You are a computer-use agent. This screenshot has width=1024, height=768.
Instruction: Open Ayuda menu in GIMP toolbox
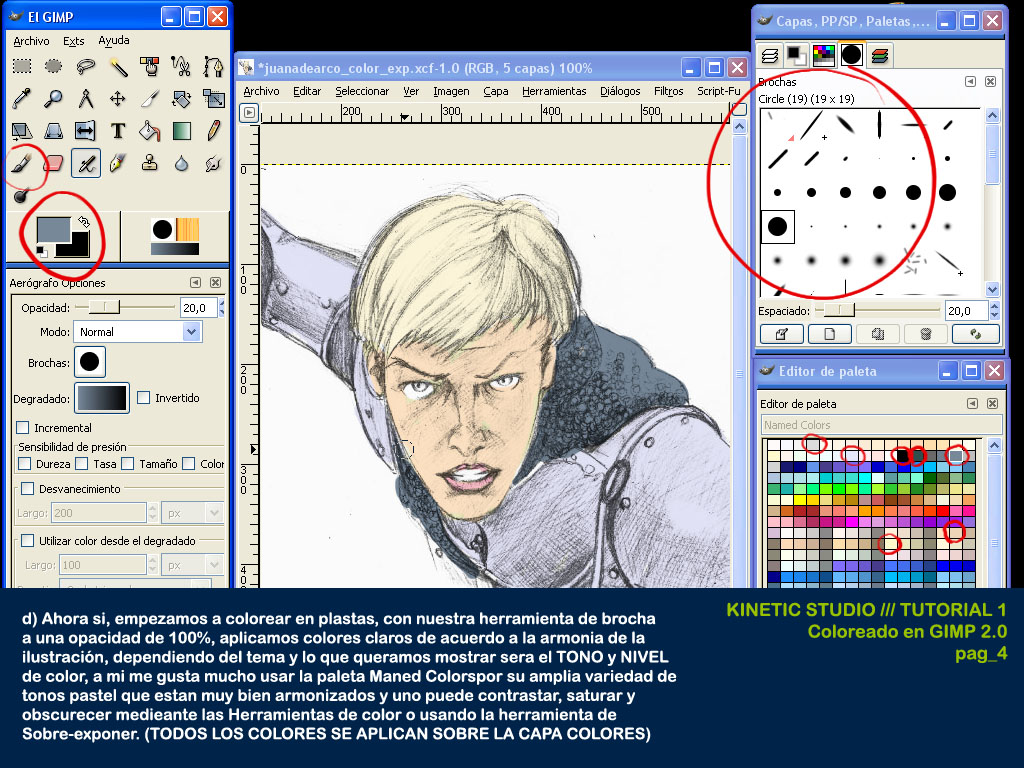pos(114,40)
